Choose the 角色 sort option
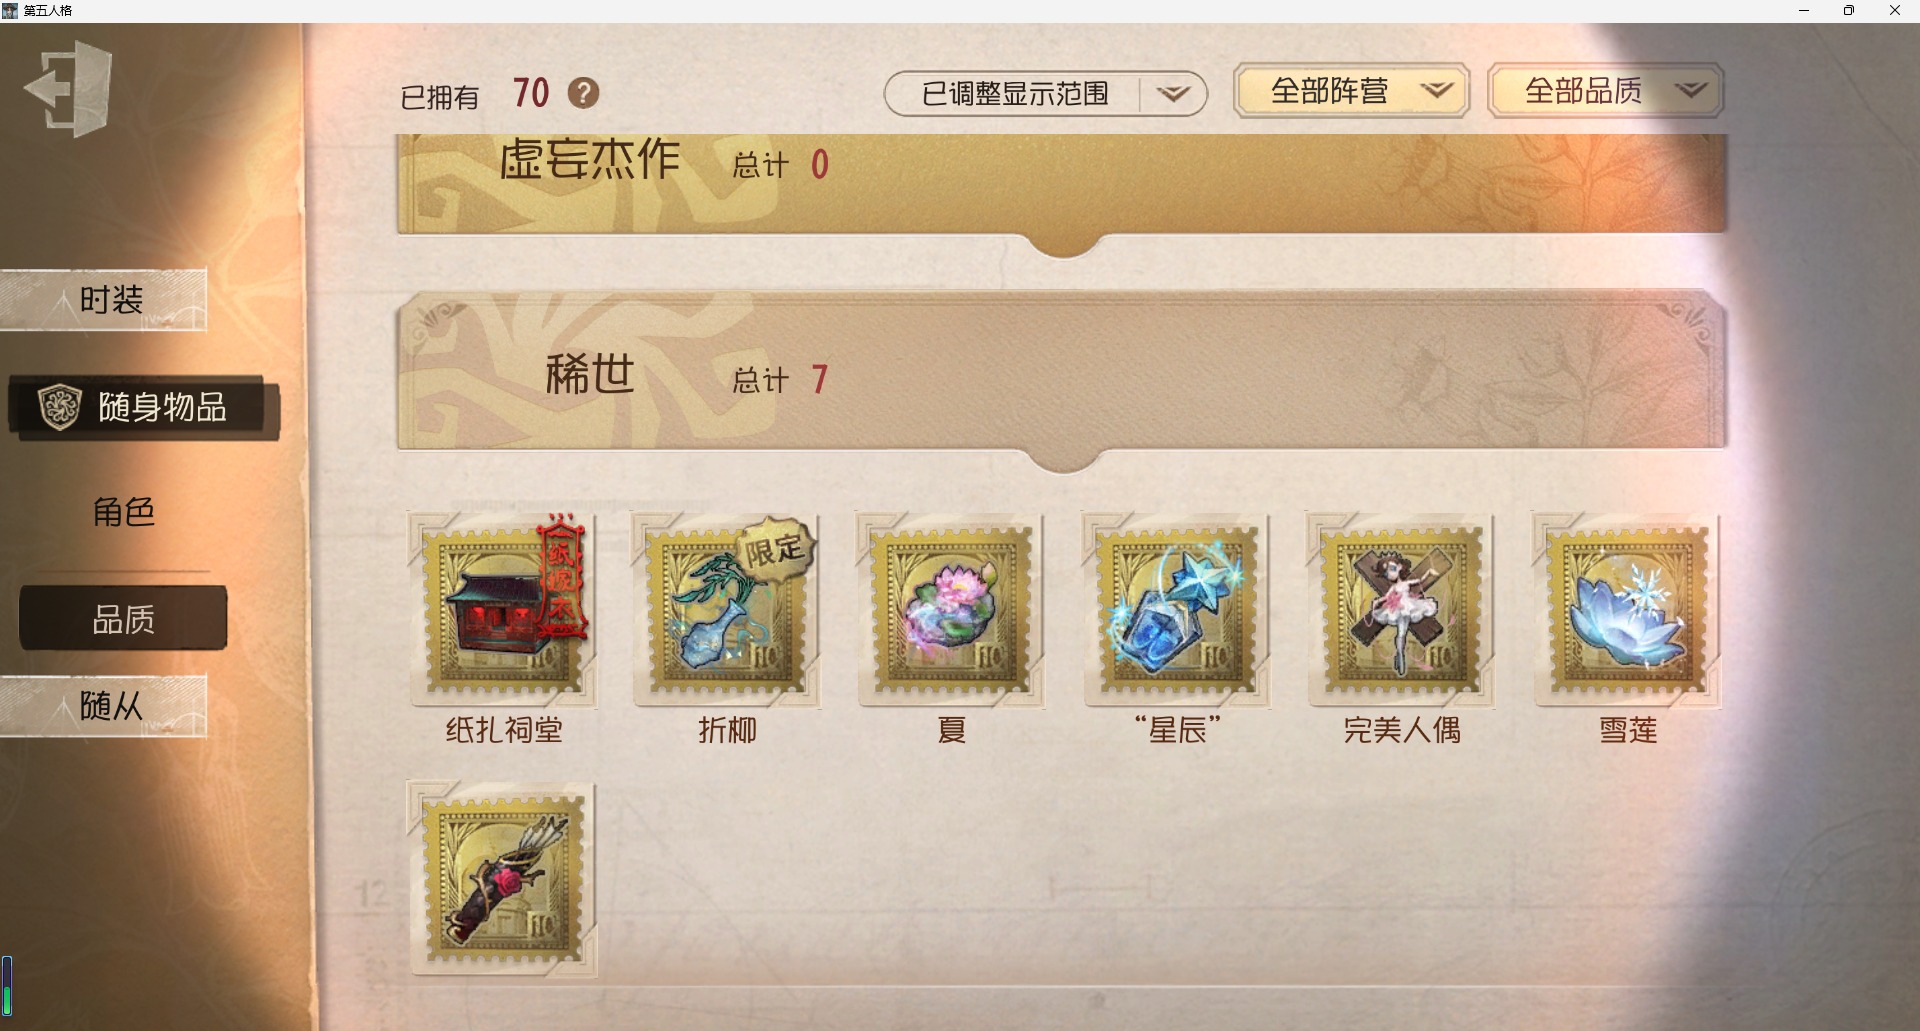1920x1031 pixels. [123, 512]
